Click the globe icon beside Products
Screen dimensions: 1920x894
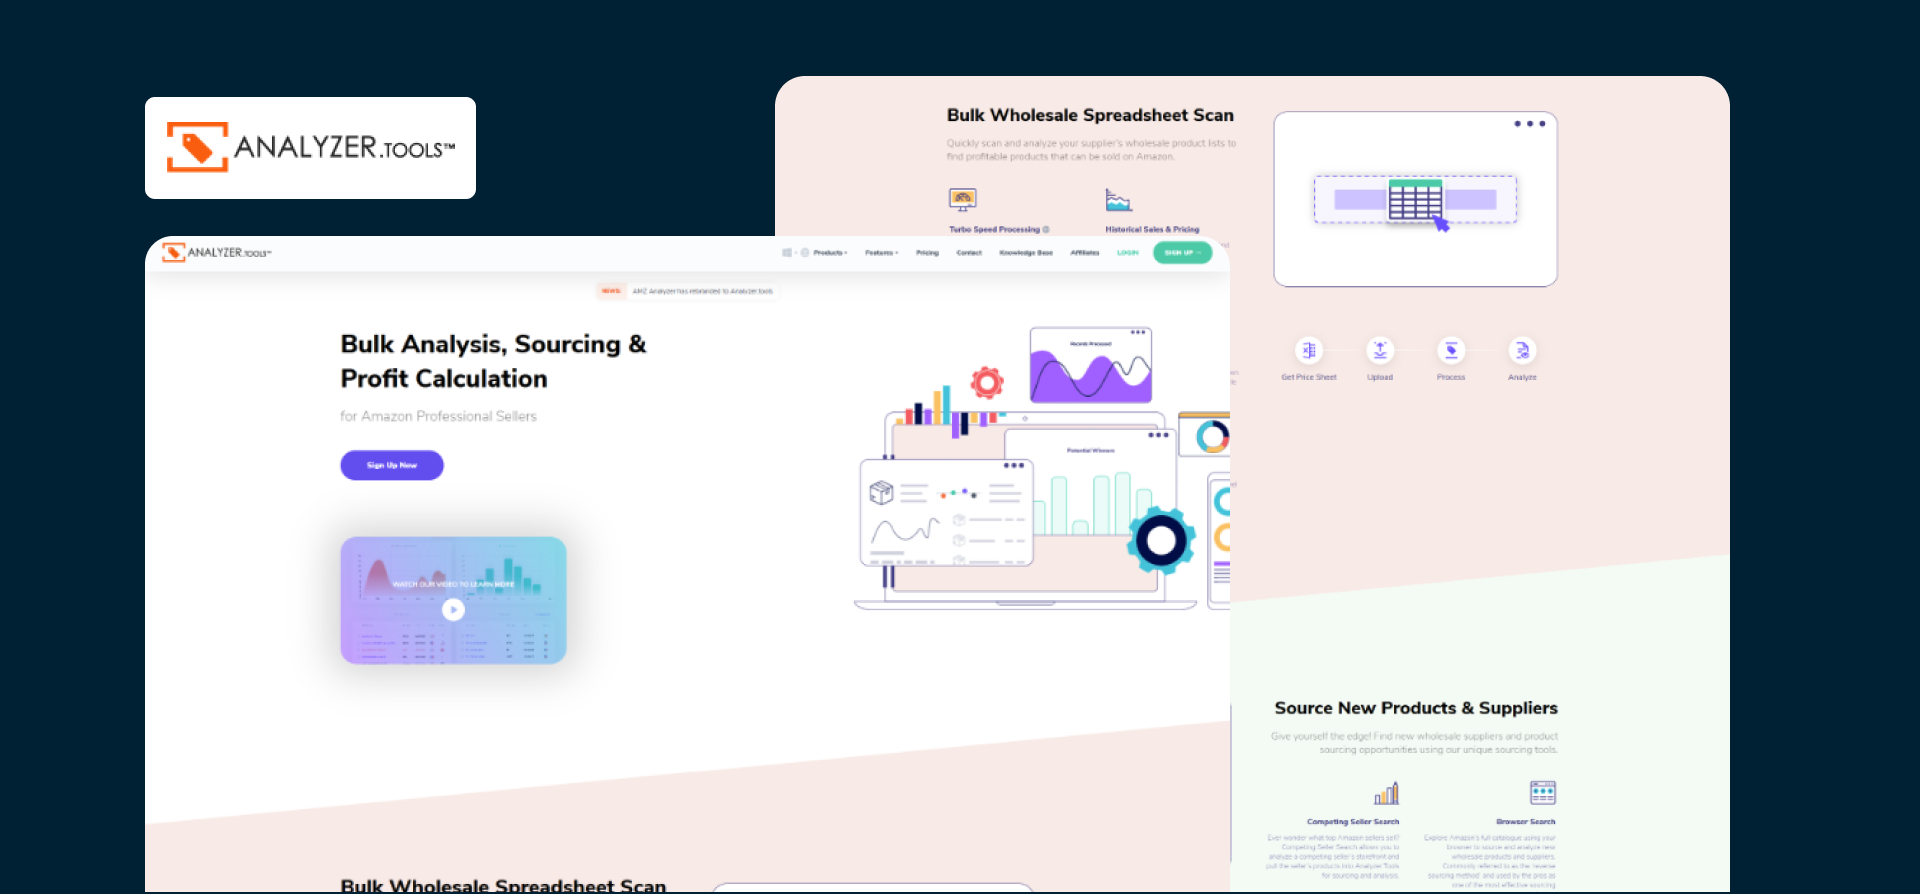[805, 253]
